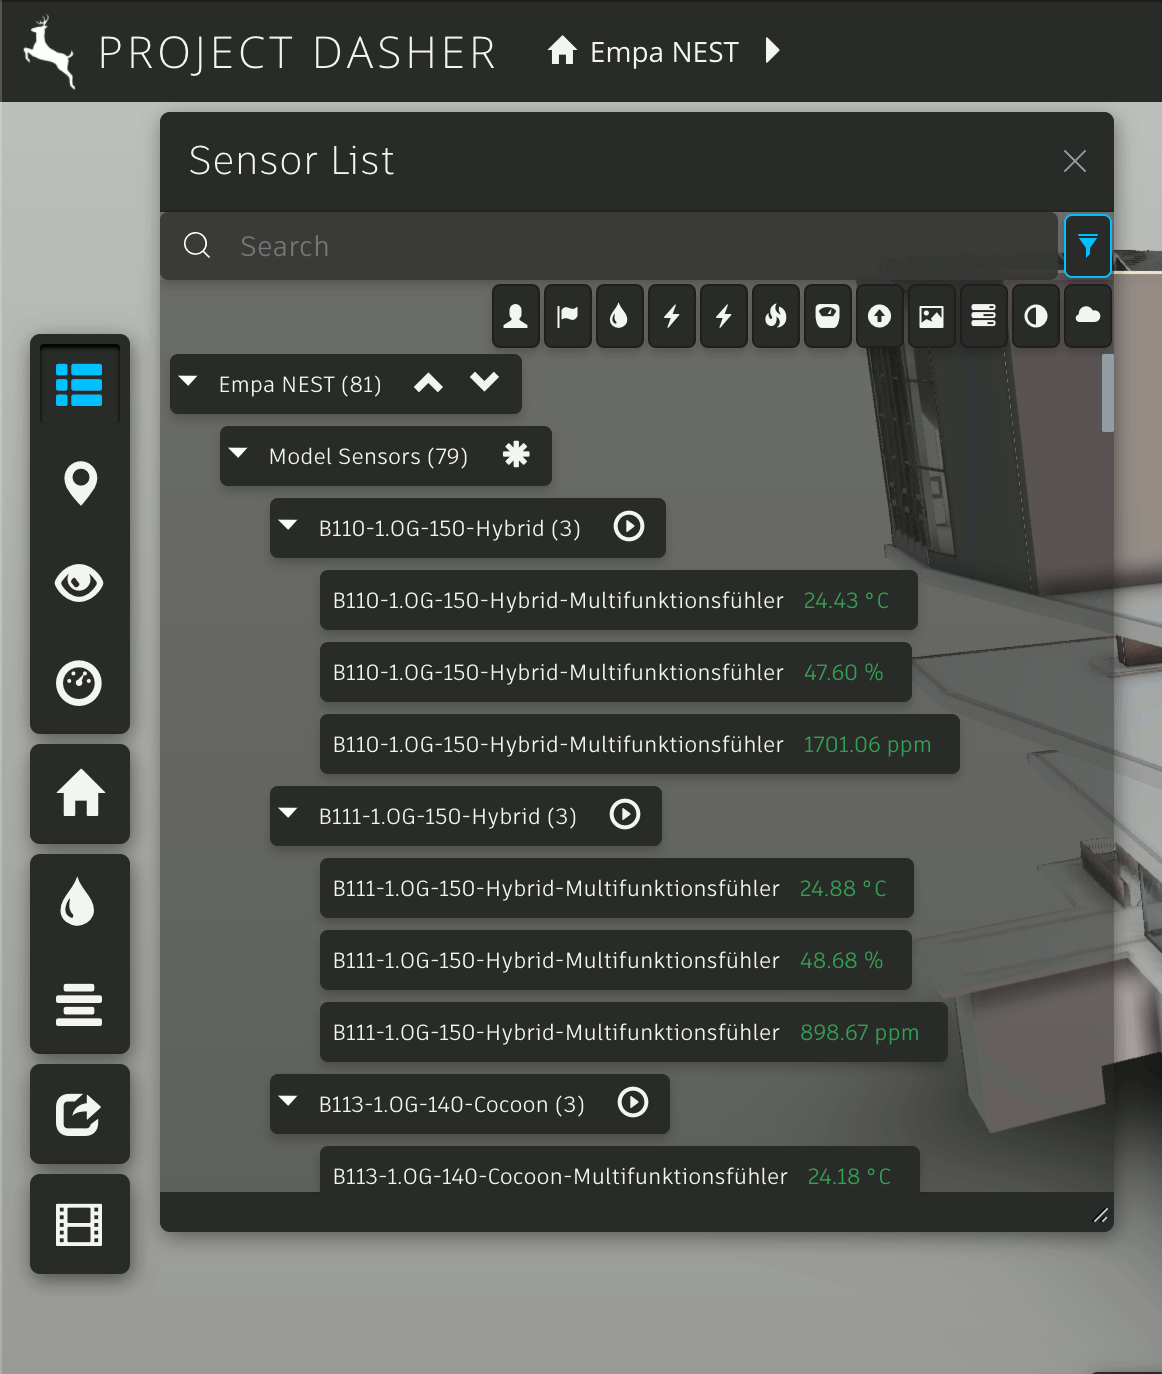Click the sensor list icon in sidebar
The width and height of the screenshot is (1162, 1374).
[x=79, y=385]
